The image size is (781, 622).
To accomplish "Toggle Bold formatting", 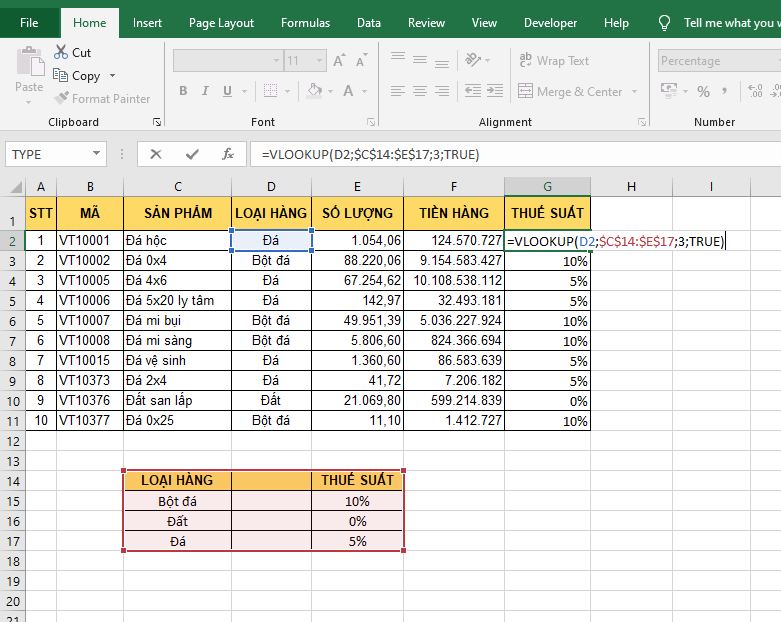I will click(183, 91).
